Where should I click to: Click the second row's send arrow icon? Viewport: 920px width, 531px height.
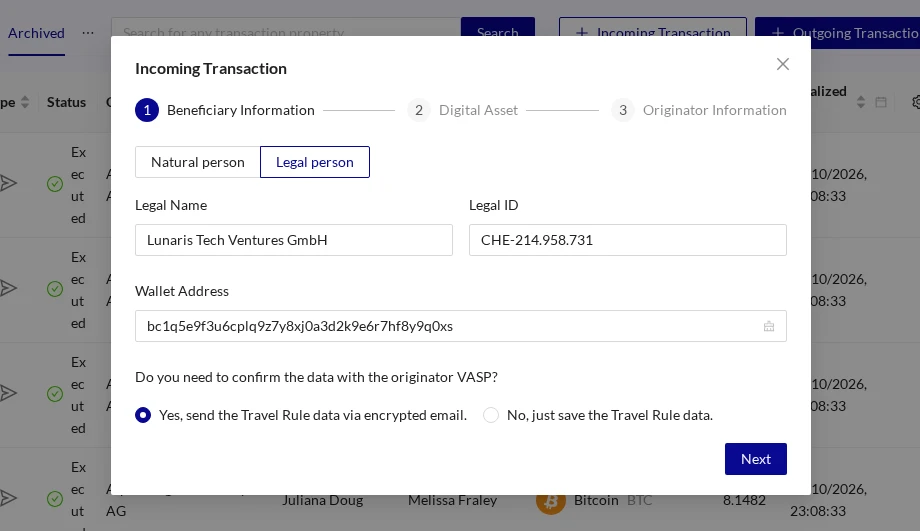click(8, 288)
